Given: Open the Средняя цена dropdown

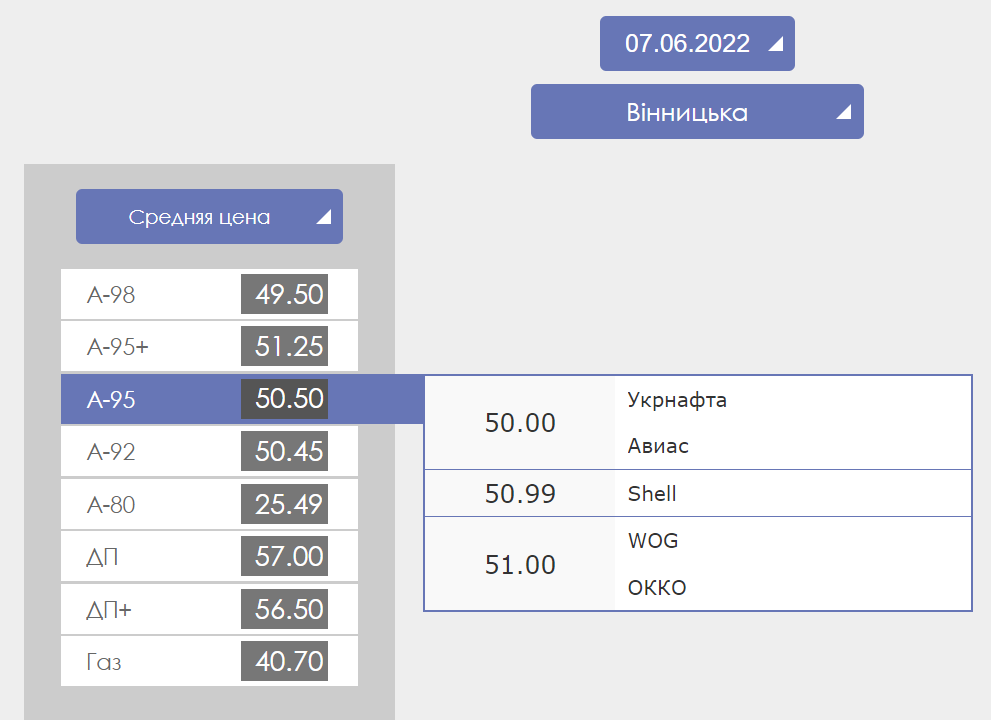Looking at the screenshot, I should [200, 217].
